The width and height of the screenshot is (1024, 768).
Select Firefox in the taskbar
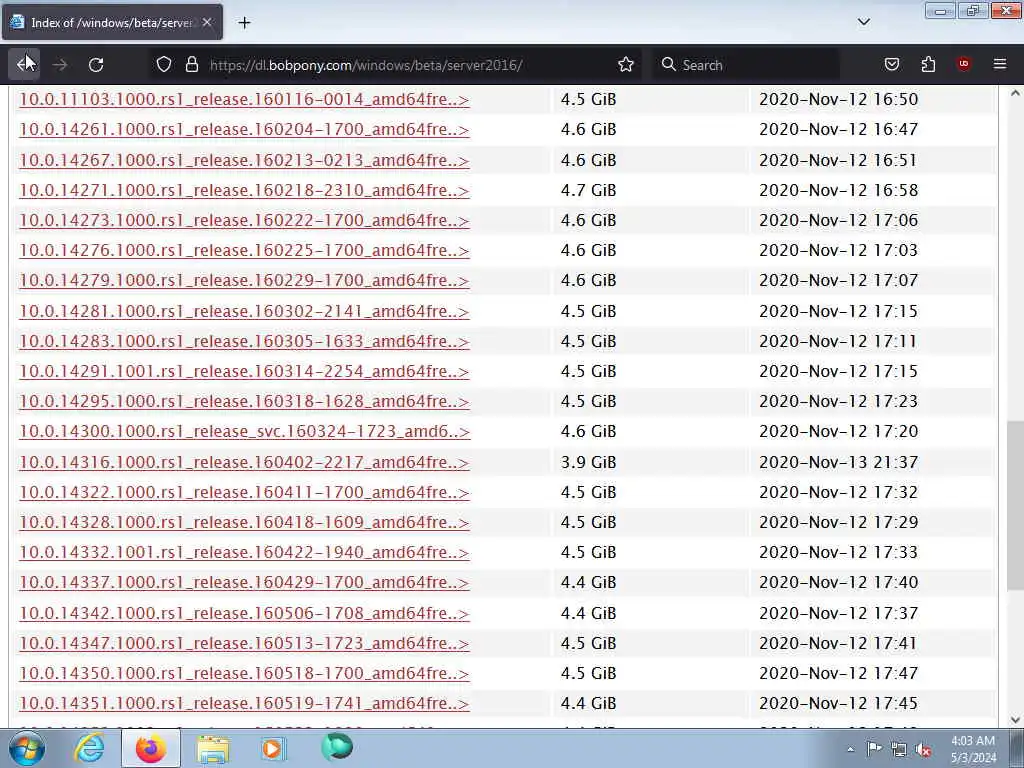[x=151, y=748]
